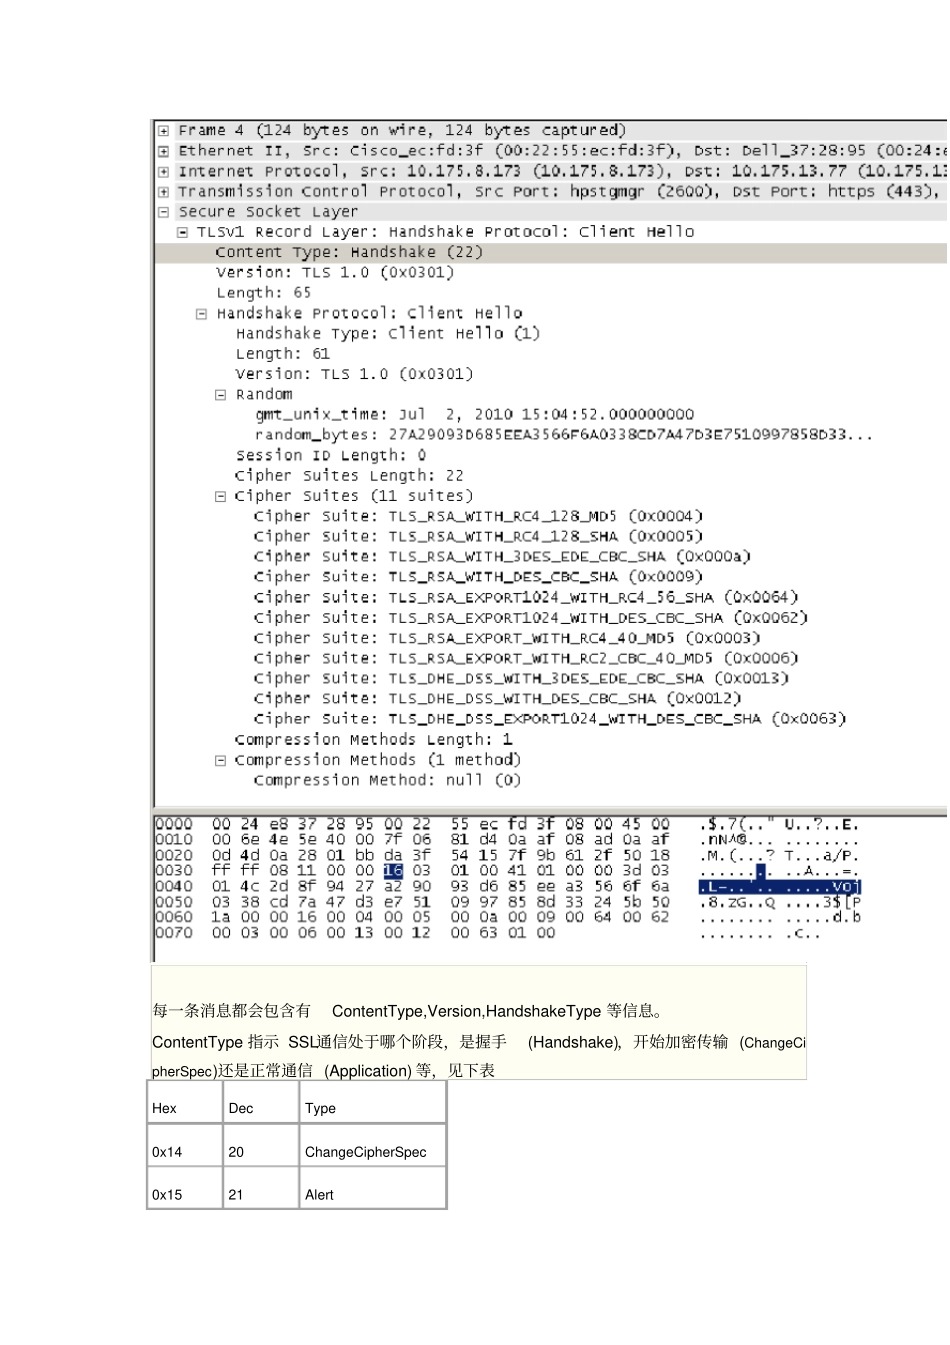Expand the Internet Protocol row
The height and width of the screenshot is (1345, 950).
(x=163, y=171)
